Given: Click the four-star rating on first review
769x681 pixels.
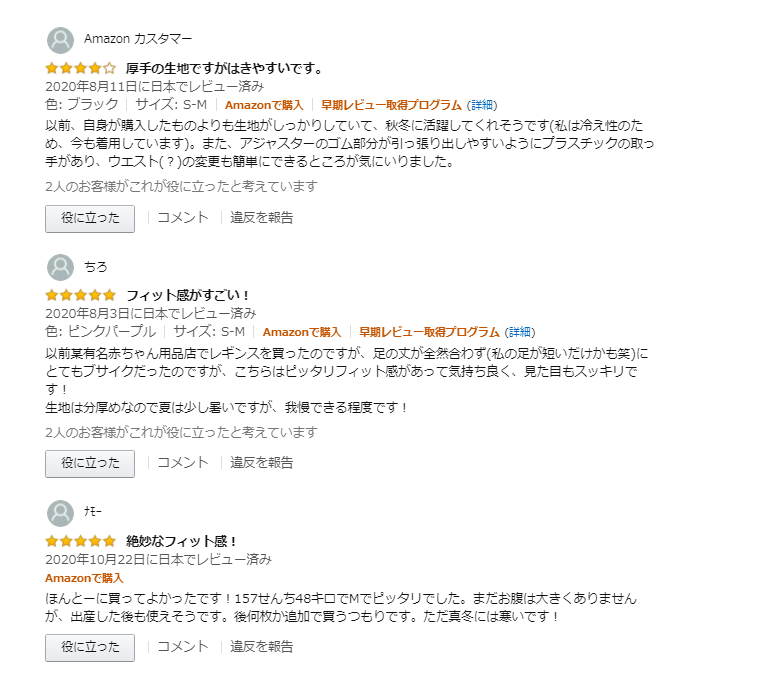Looking at the screenshot, I should click(80, 69).
